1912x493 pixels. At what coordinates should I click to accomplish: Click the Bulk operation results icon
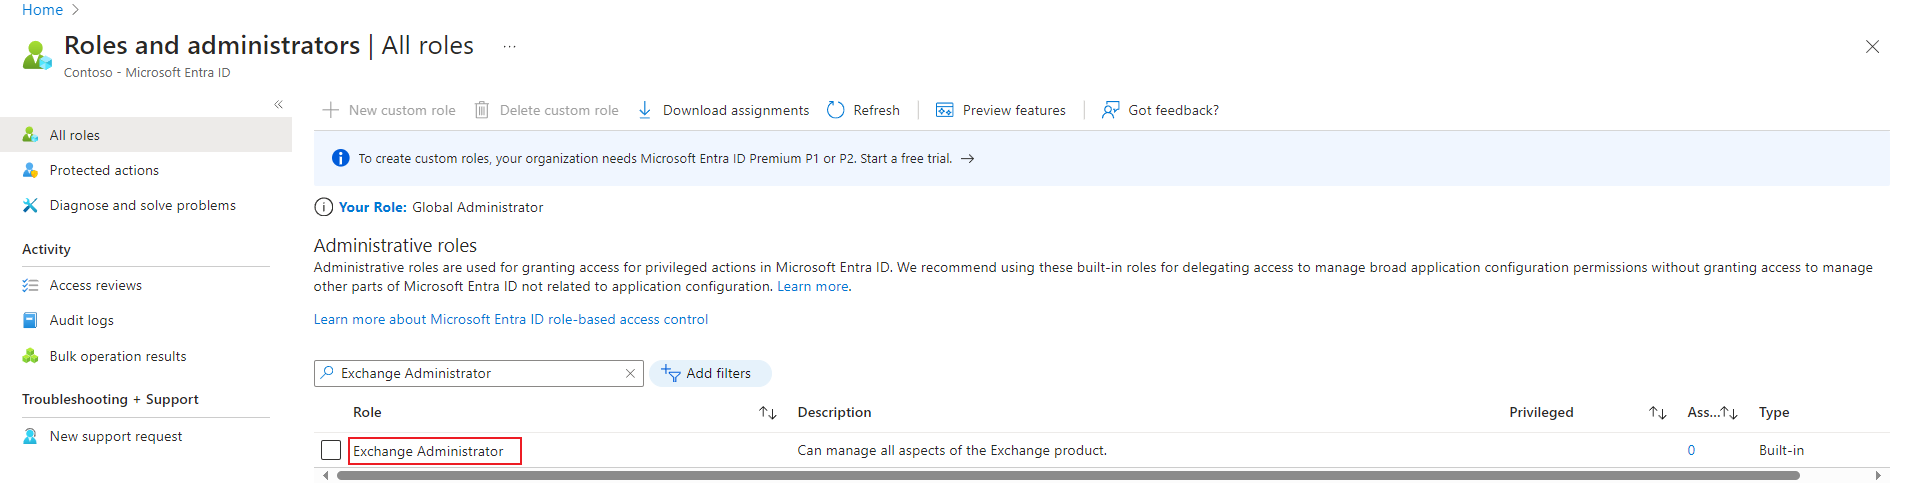click(x=31, y=356)
